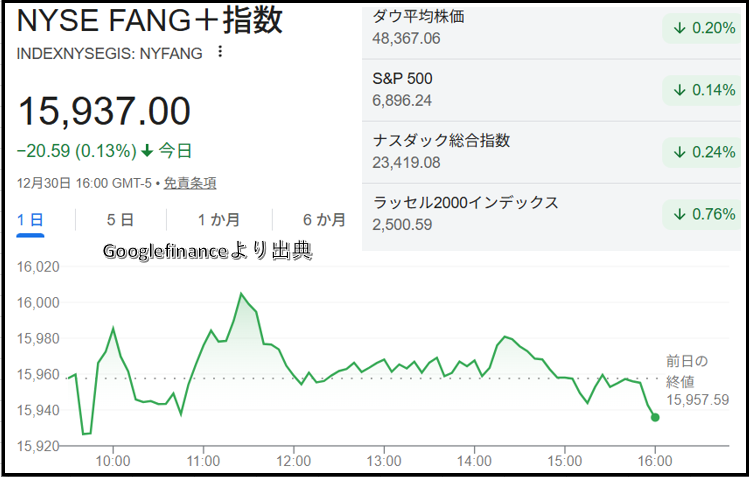Click the ダウ平均株価 0.20% change badge
Screen dimensions: 749x477
click(705, 28)
